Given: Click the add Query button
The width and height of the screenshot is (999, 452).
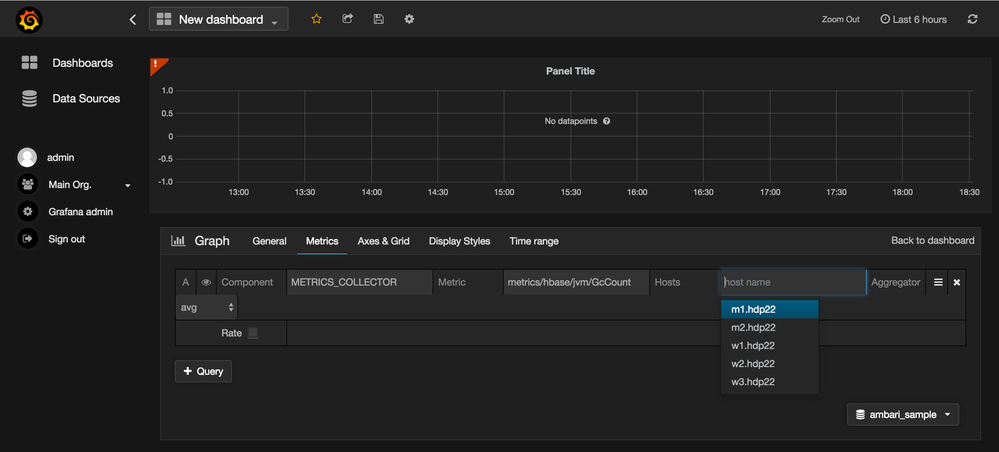Looking at the screenshot, I should click(203, 371).
